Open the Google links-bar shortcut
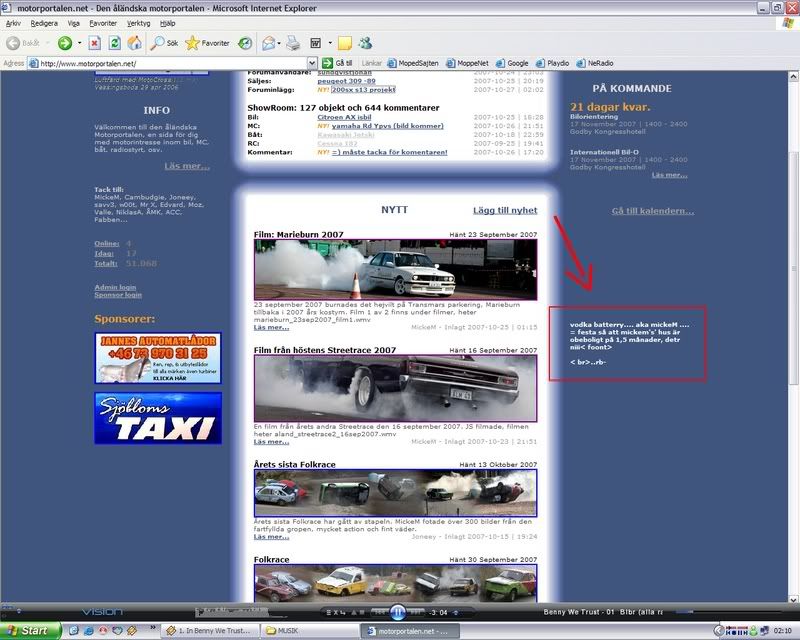Screen dimensions: 800x640 [512, 63]
